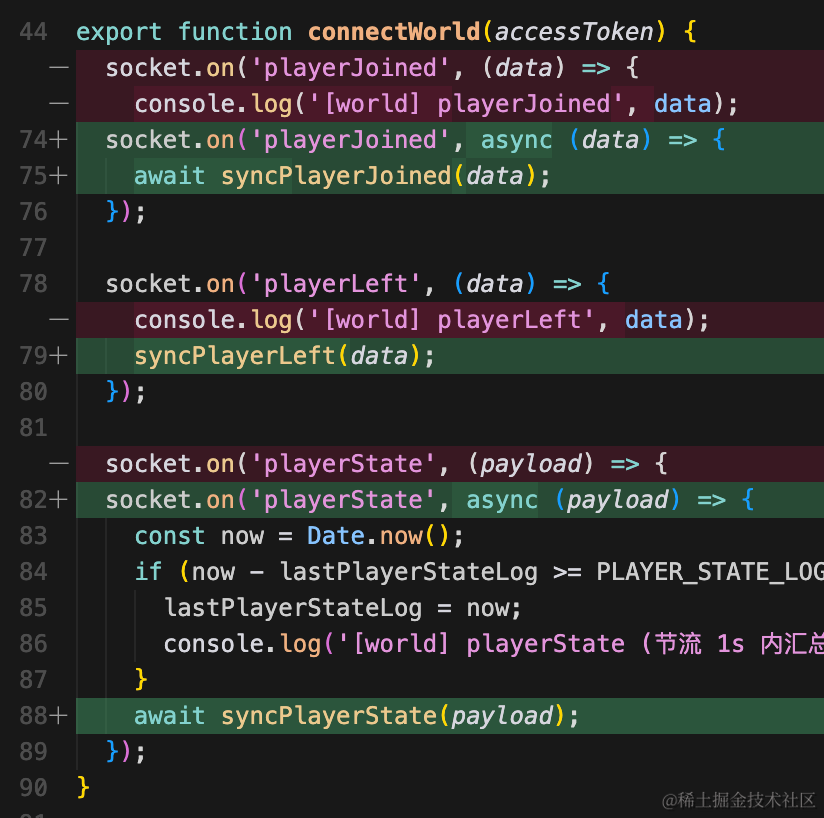
Task: Click the async keyword on line 74
Action: pyautogui.click(x=517, y=140)
